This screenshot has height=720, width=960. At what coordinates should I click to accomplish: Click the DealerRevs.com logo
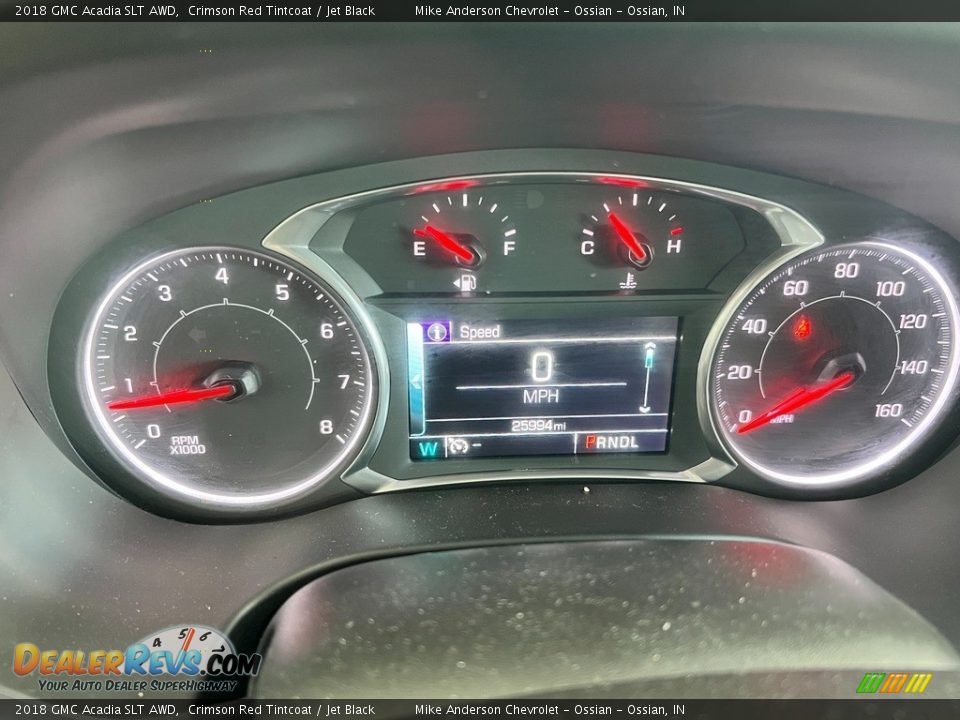(137, 660)
